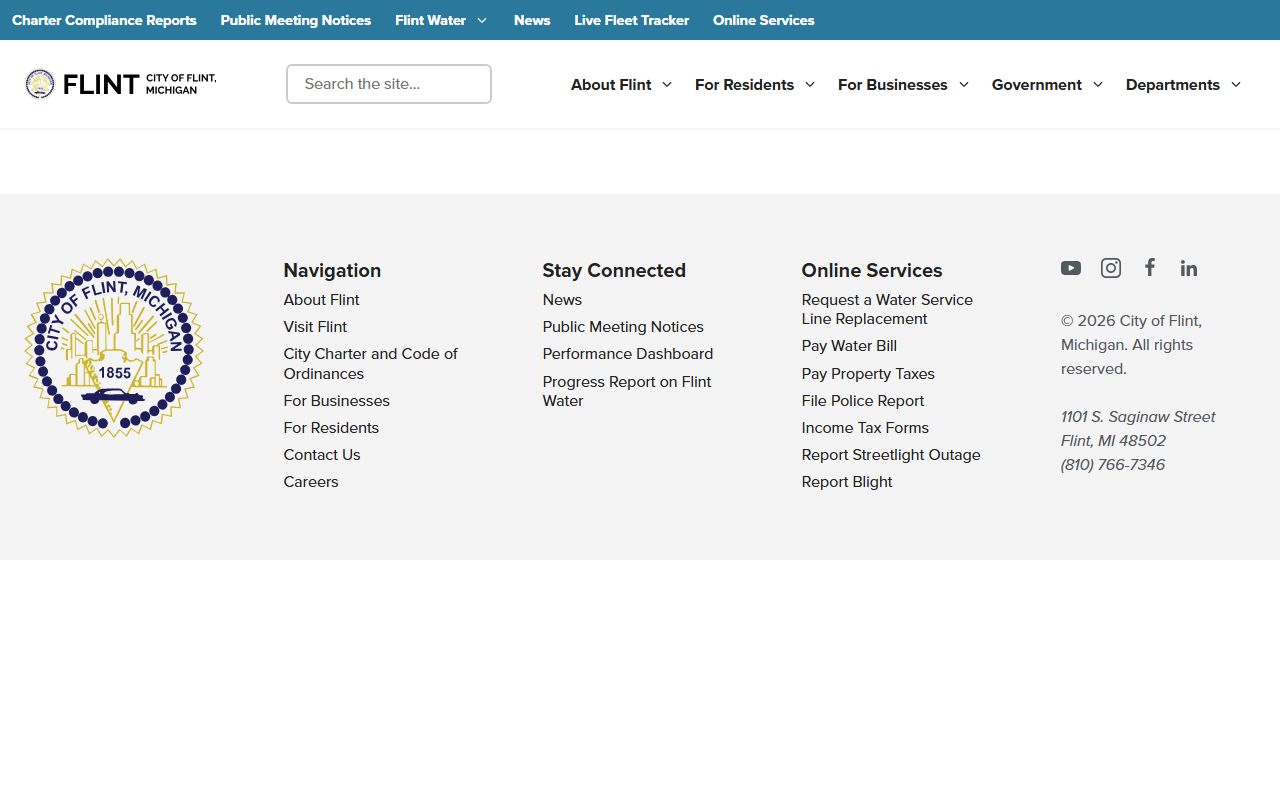1280x800 pixels.
Task: Open the Pay Water Bill link
Action: [x=849, y=346]
